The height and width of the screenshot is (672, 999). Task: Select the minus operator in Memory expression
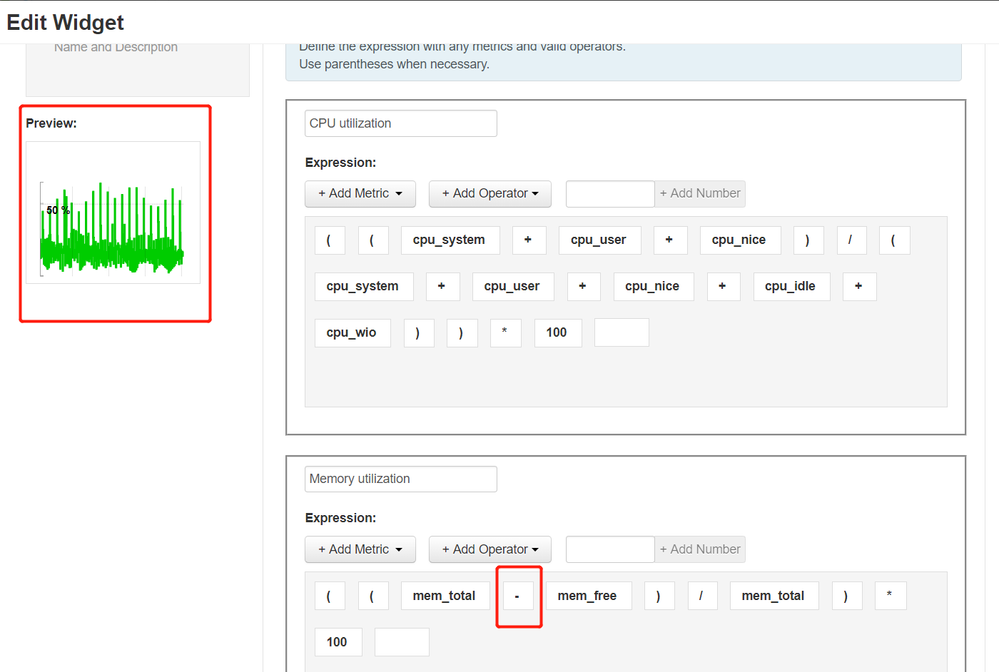click(x=518, y=596)
